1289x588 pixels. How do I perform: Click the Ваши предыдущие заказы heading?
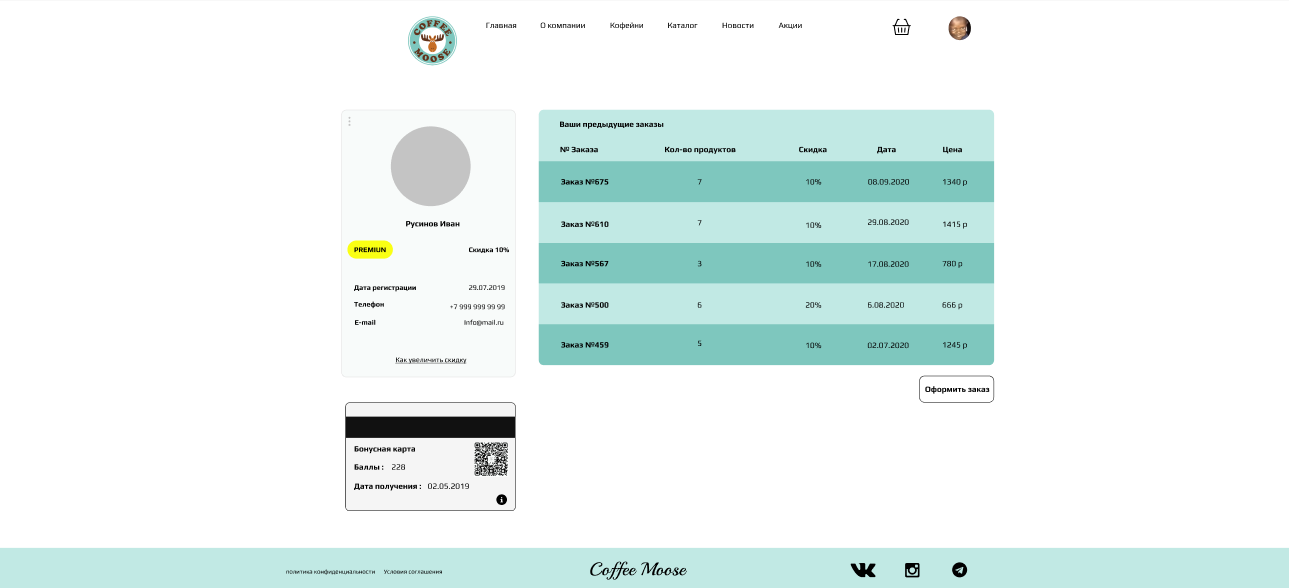point(611,124)
